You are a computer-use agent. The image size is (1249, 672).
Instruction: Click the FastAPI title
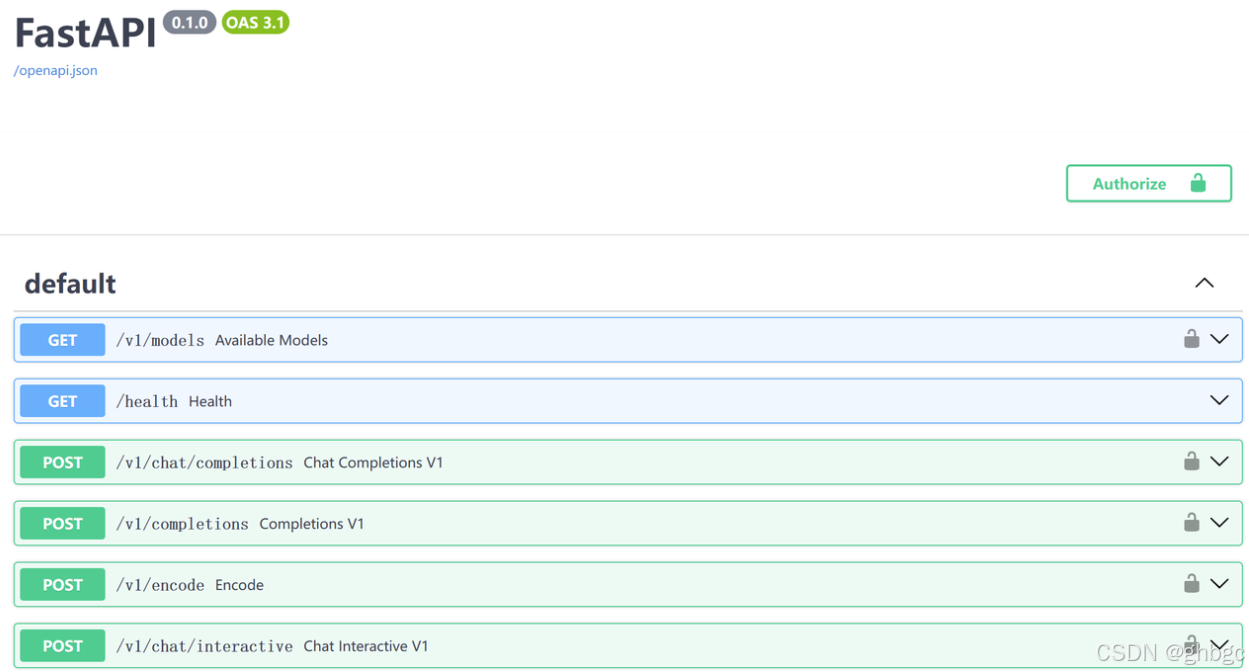(x=85, y=32)
